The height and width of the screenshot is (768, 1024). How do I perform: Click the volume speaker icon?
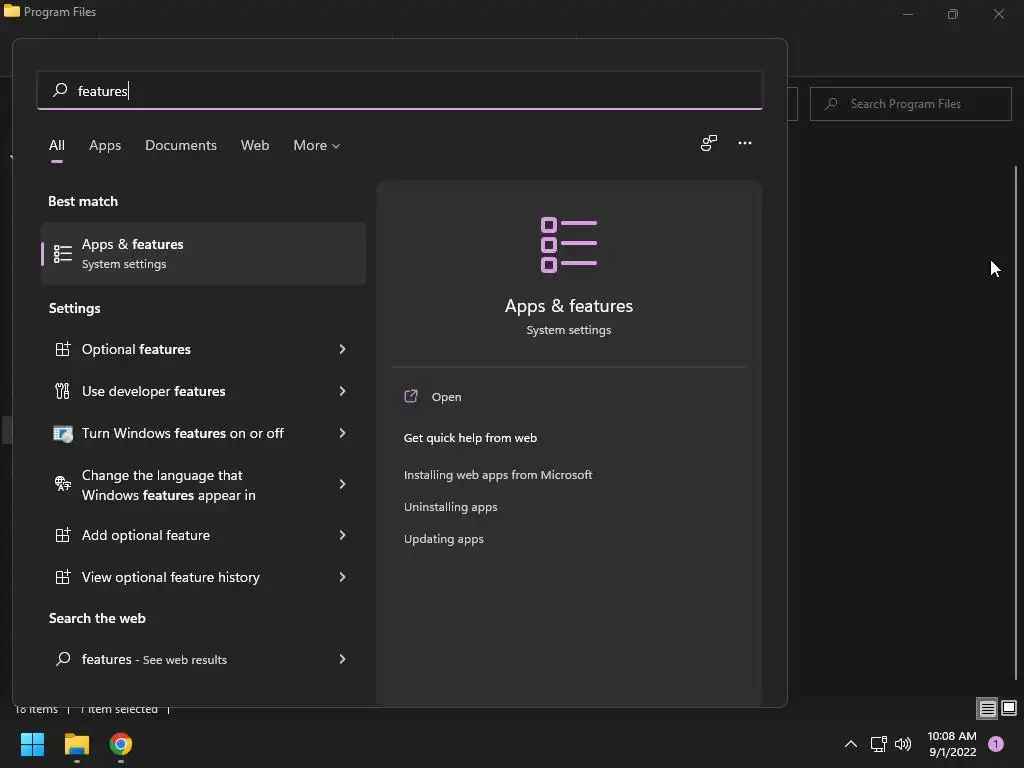tap(903, 744)
